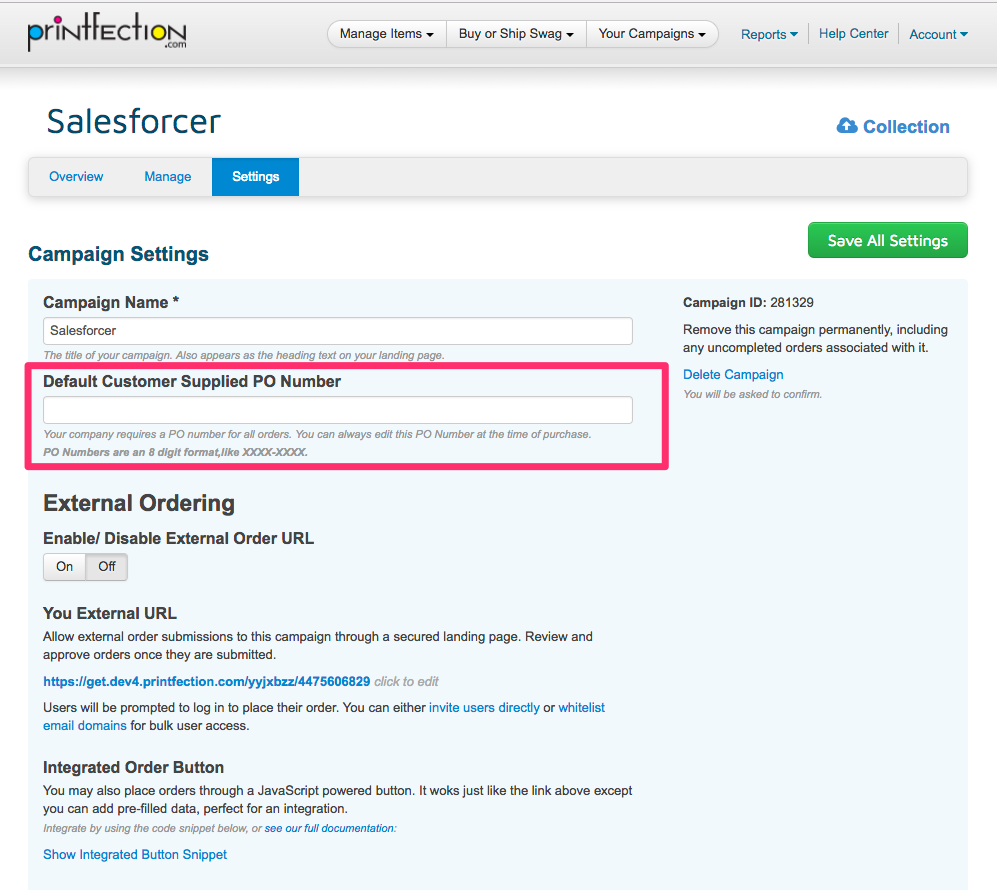Click the external order URL link
Viewport: 997px width, 890px height.
coord(206,681)
